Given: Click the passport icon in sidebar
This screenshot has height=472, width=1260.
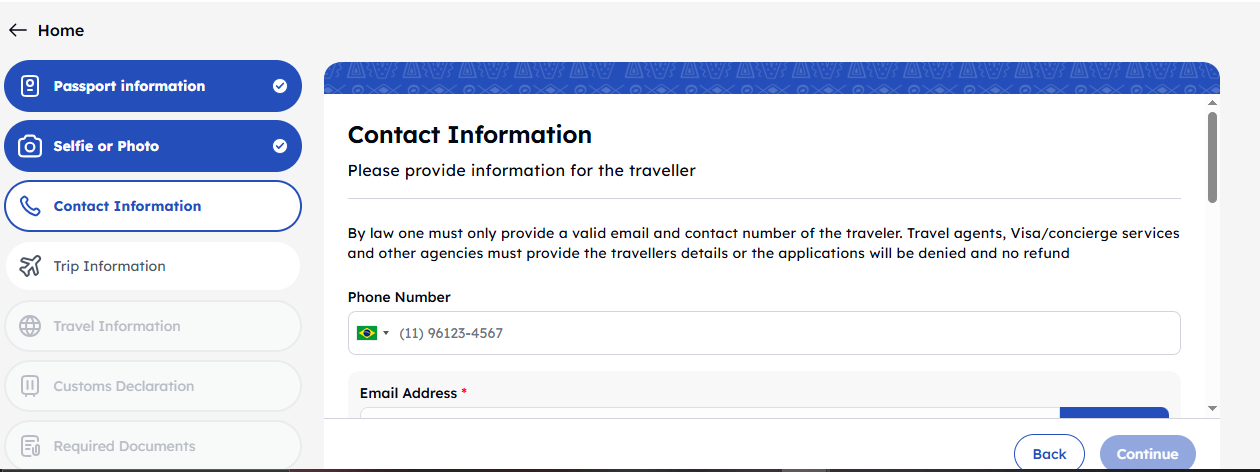Looking at the screenshot, I should pyautogui.click(x=30, y=86).
